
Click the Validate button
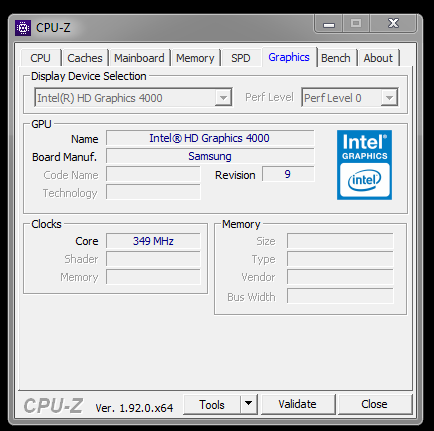[x=298, y=405]
